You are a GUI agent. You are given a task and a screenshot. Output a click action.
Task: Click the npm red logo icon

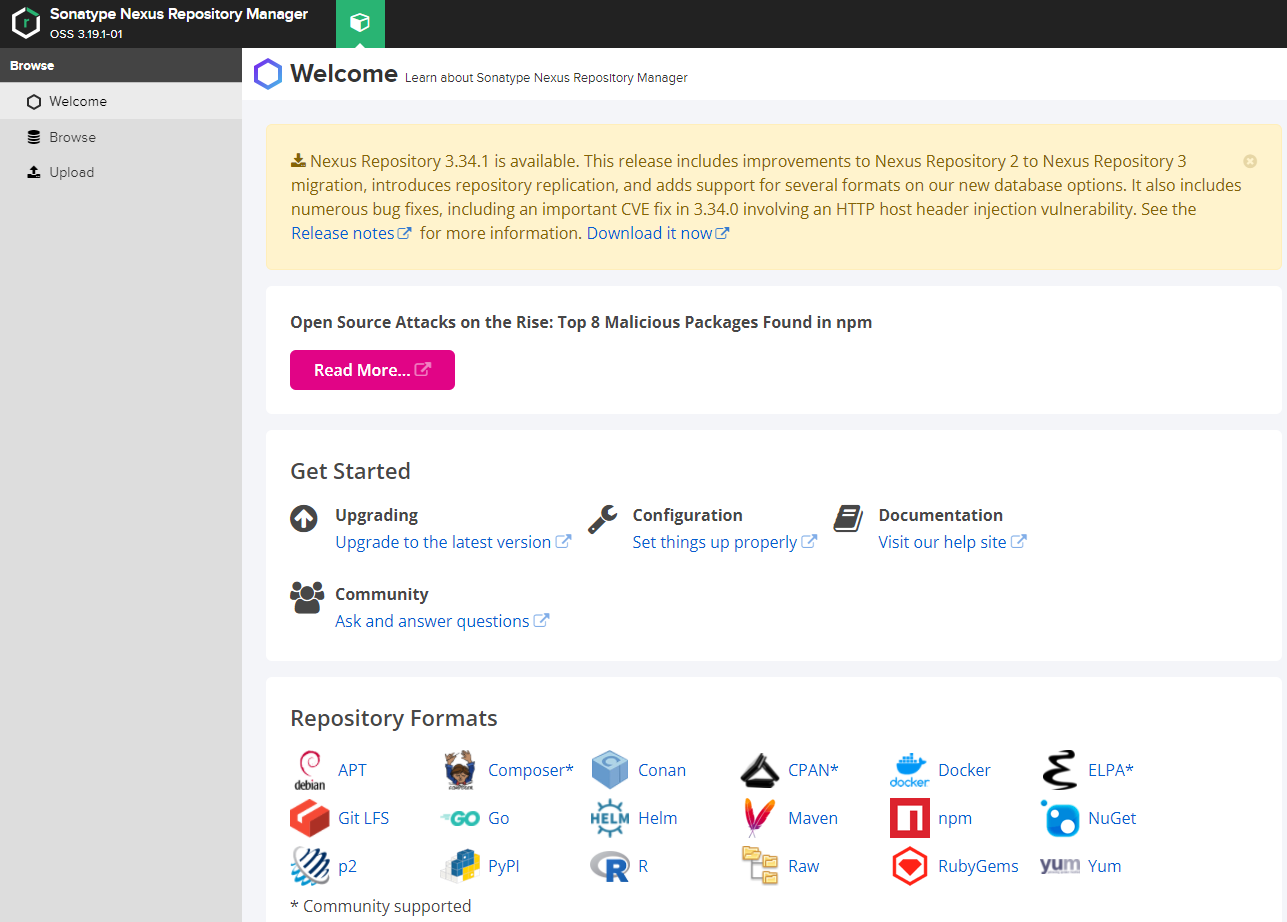tap(909, 818)
